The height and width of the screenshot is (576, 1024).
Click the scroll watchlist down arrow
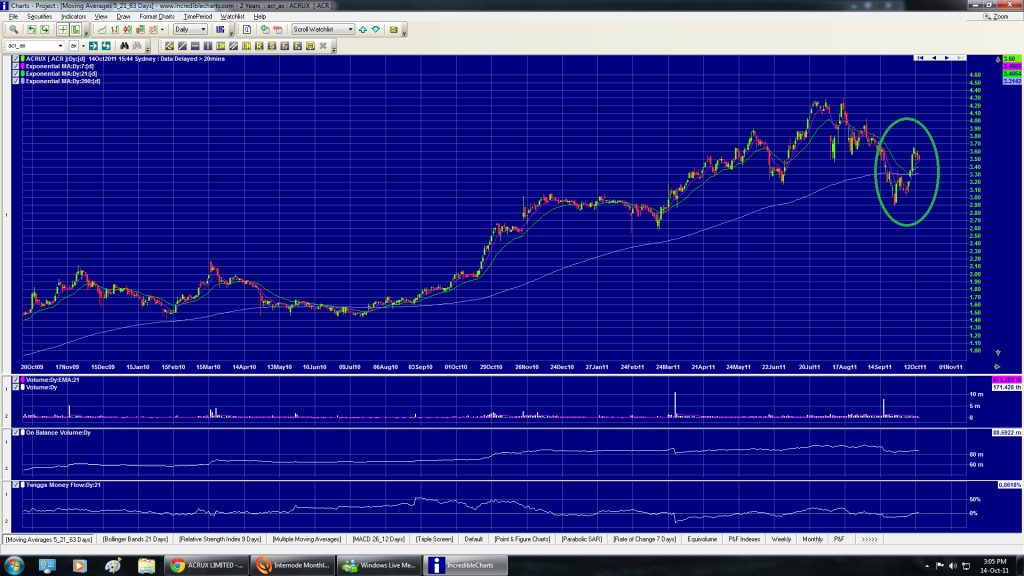(x=376, y=29)
